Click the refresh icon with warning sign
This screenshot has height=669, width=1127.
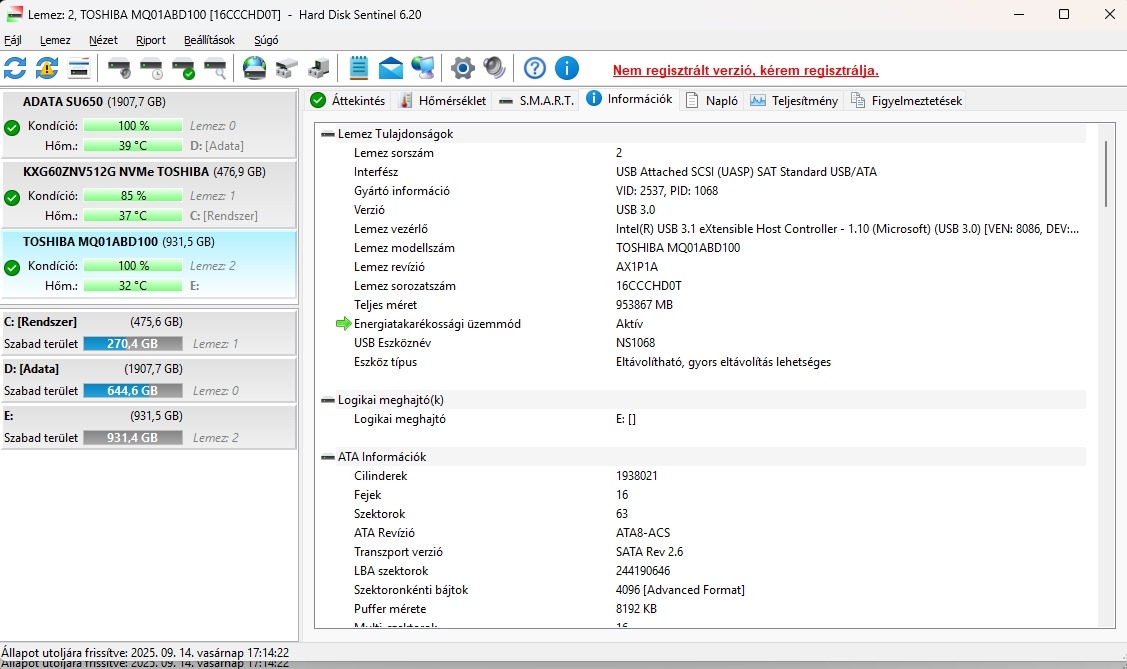[x=47, y=68]
